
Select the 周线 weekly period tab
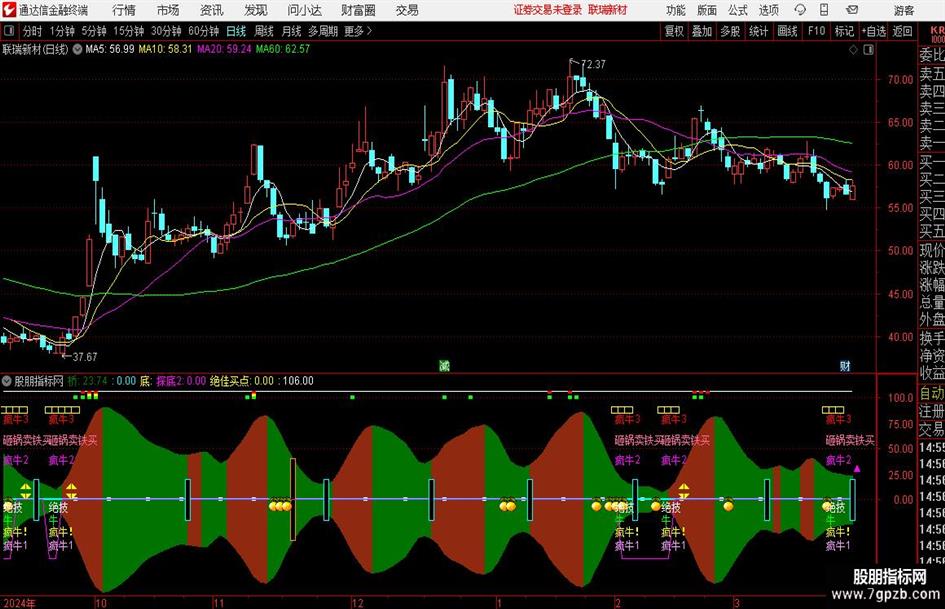point(264,31)
